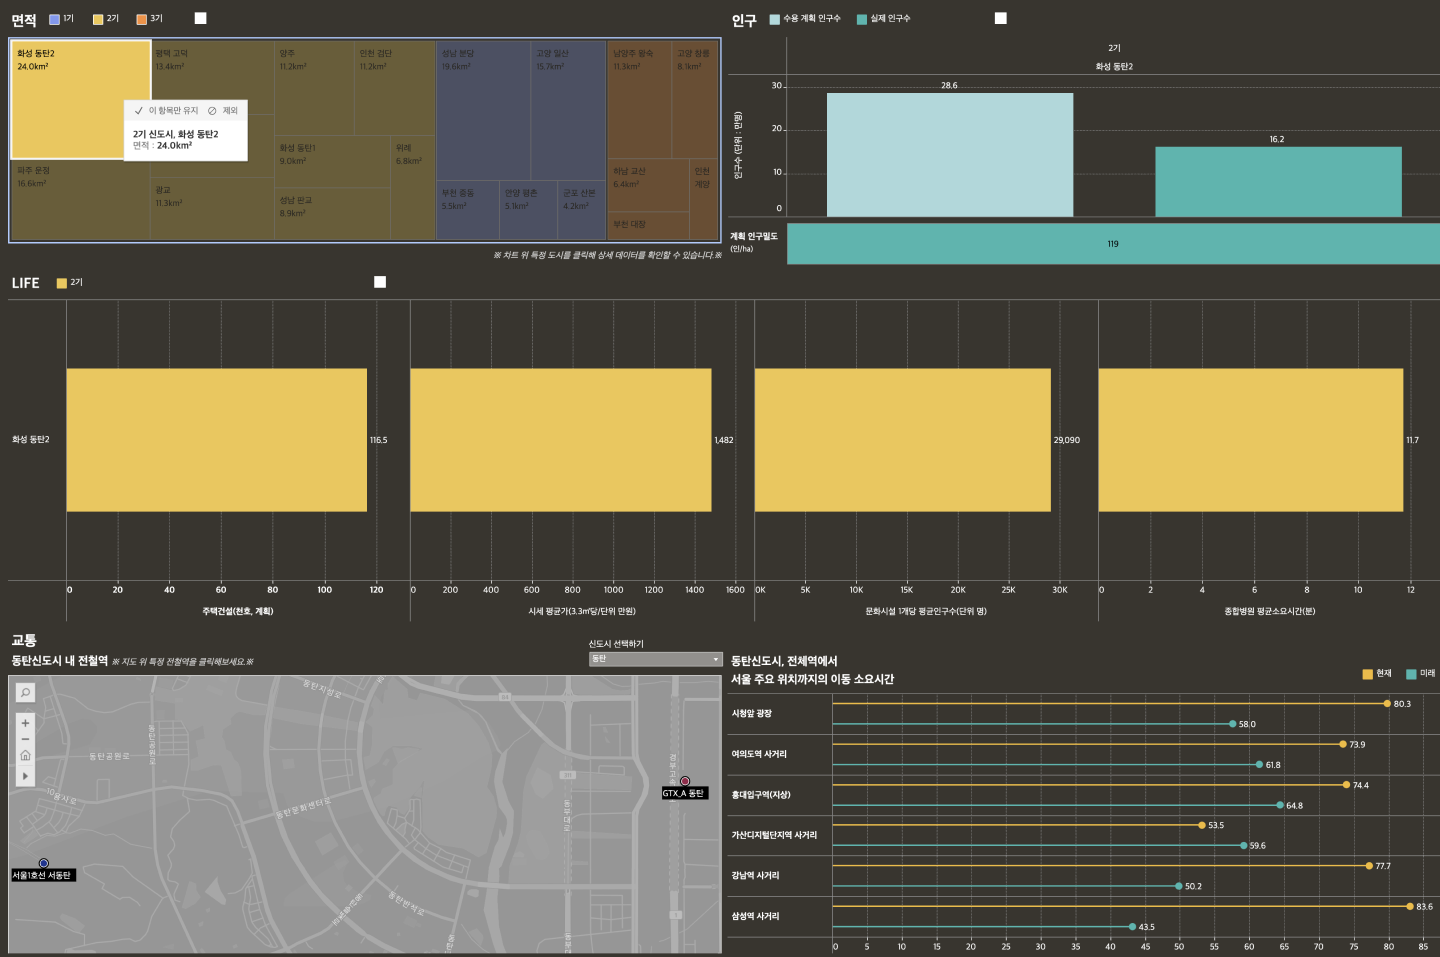The width and height of the screenshot is (1440, 957).
Task: Select 이 항목만 유지 in tooltip
Action: click(167, 111)
